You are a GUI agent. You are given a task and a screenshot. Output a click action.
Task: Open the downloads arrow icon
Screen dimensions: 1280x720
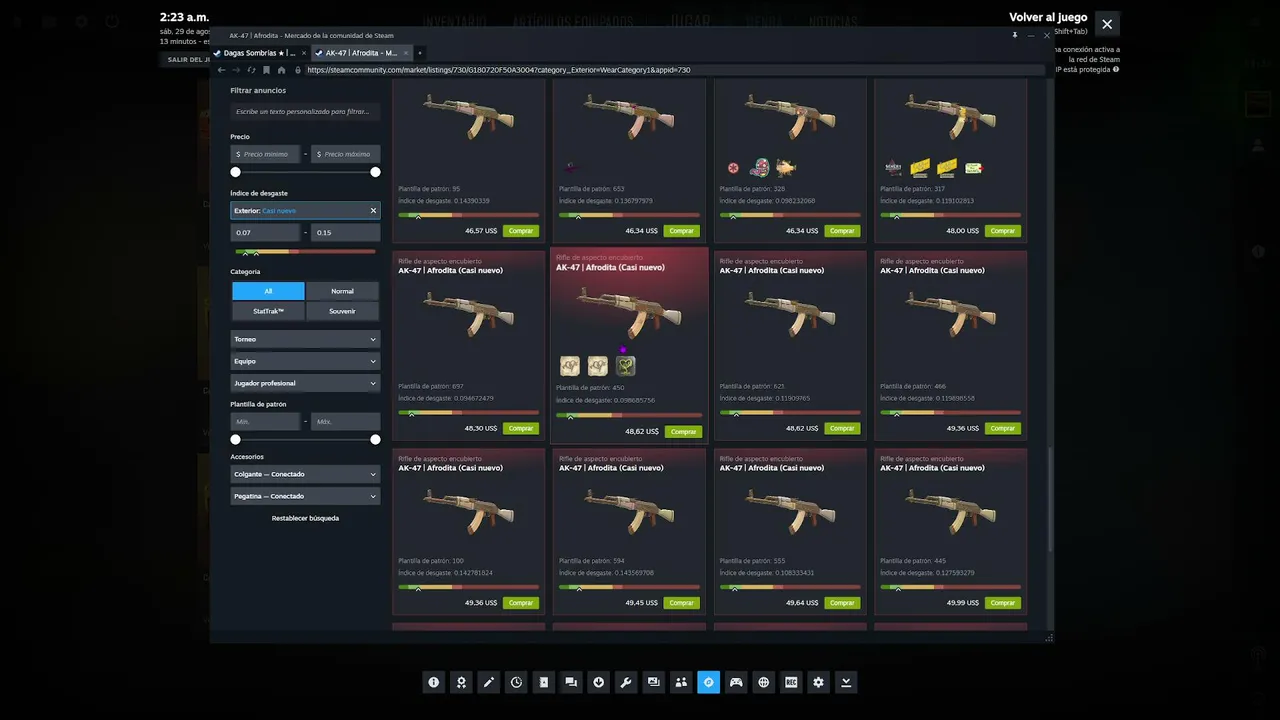tap(599, 682)
